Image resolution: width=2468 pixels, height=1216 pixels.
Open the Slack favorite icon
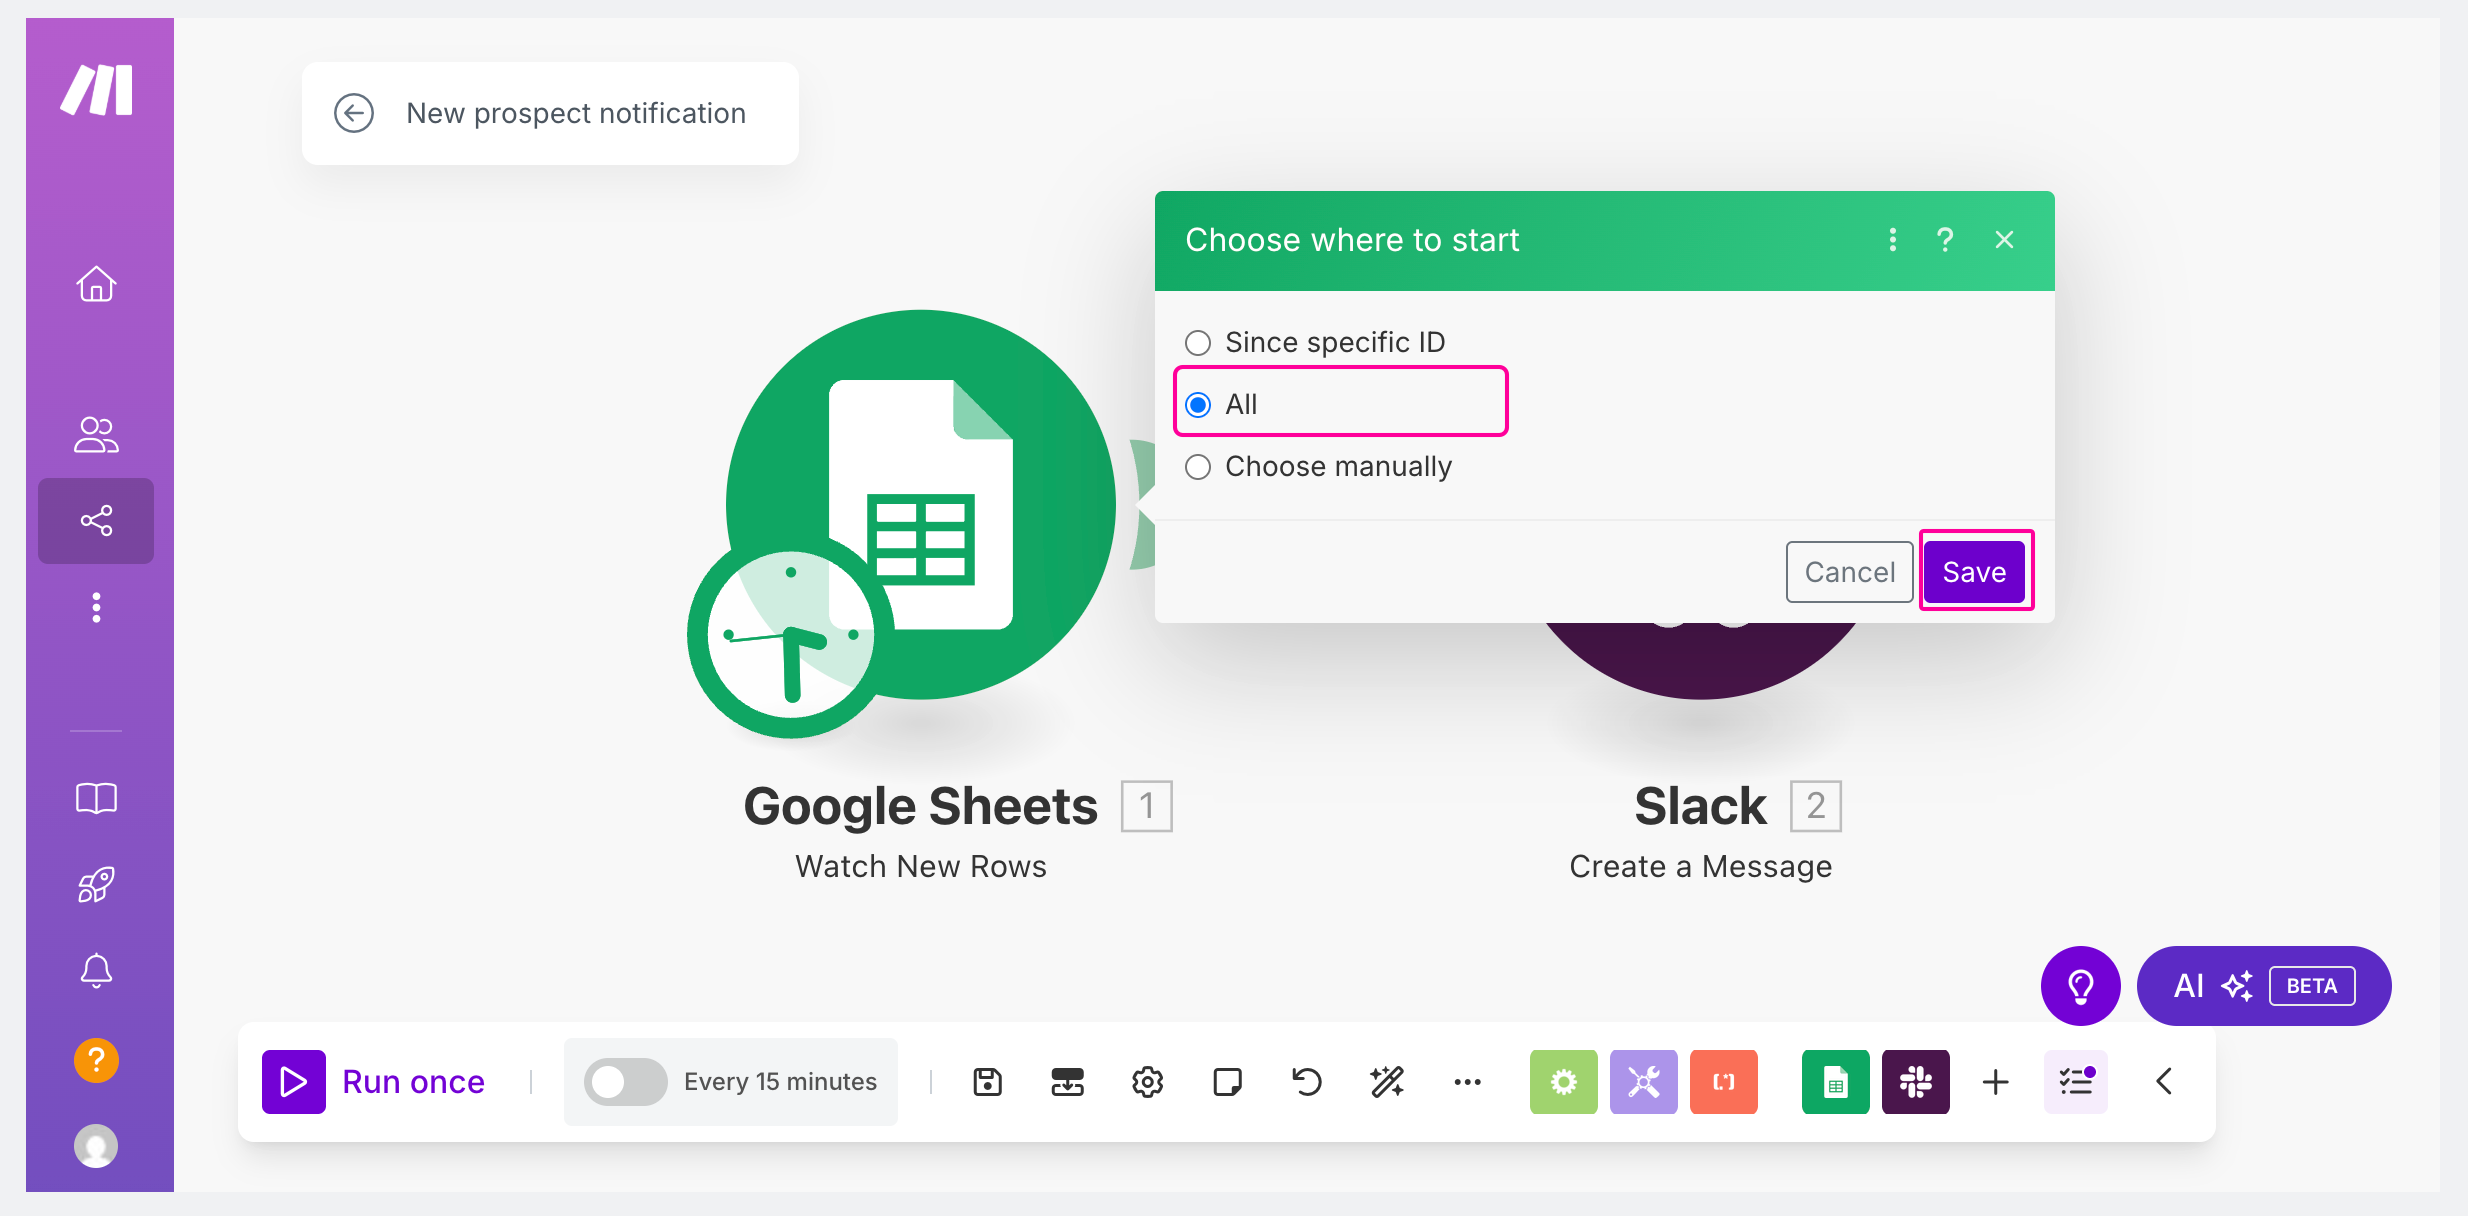1915,1082
